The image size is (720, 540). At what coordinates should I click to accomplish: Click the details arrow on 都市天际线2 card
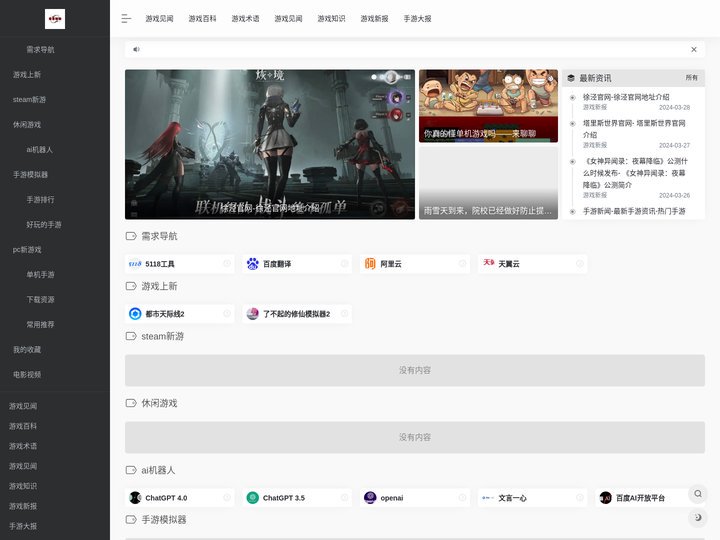pyautogui.click(x=227, y=313)
